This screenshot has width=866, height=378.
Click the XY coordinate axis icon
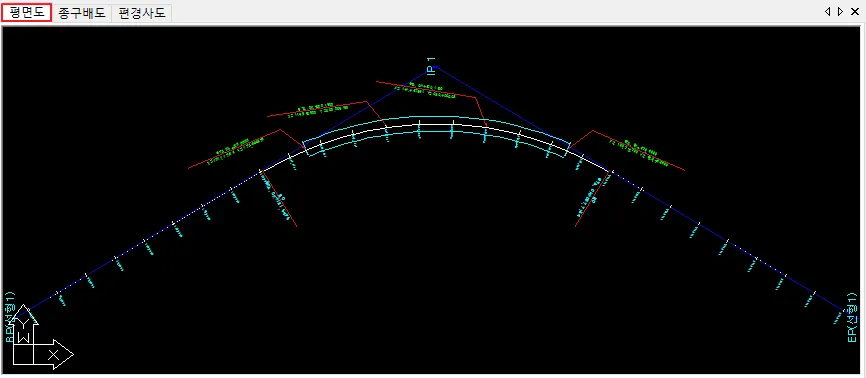(42, 336)
